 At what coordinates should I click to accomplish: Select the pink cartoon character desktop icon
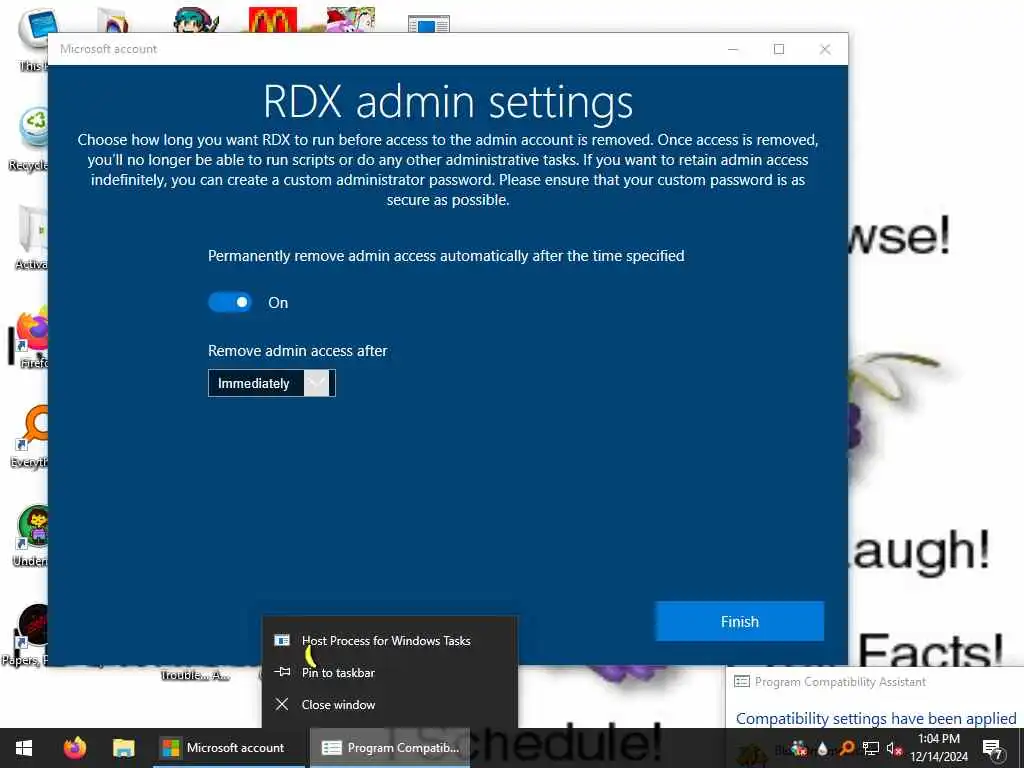351,20
